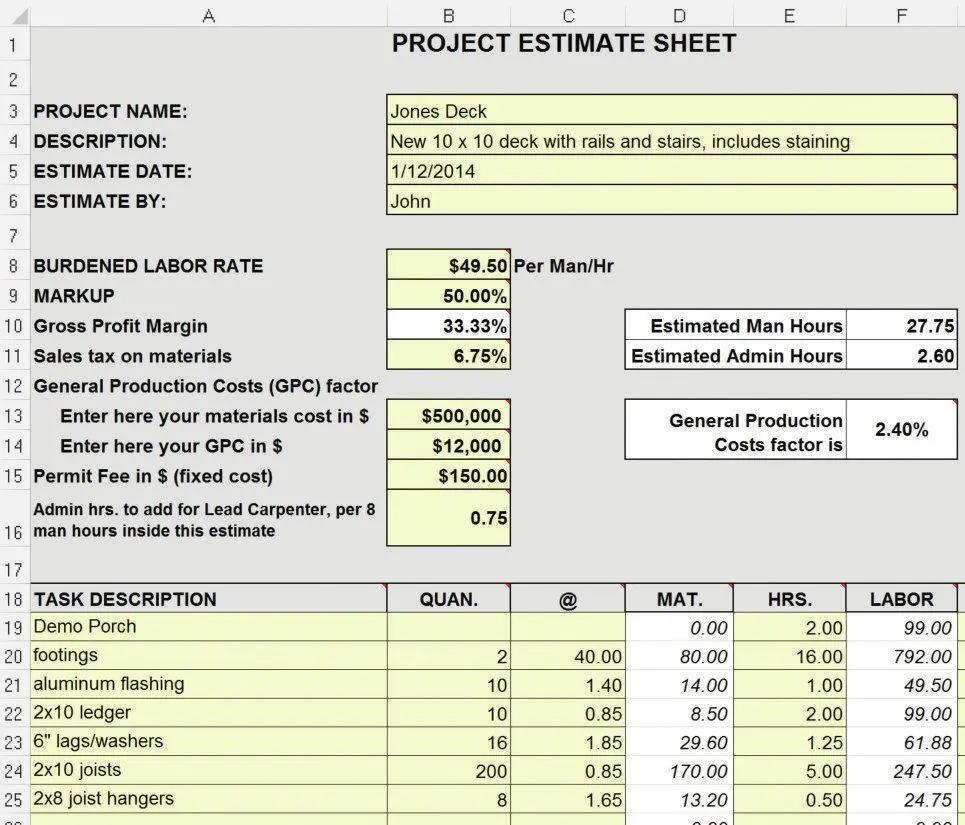965x825 pixels.
Task: Select row header 18
Action: (13, 599)
